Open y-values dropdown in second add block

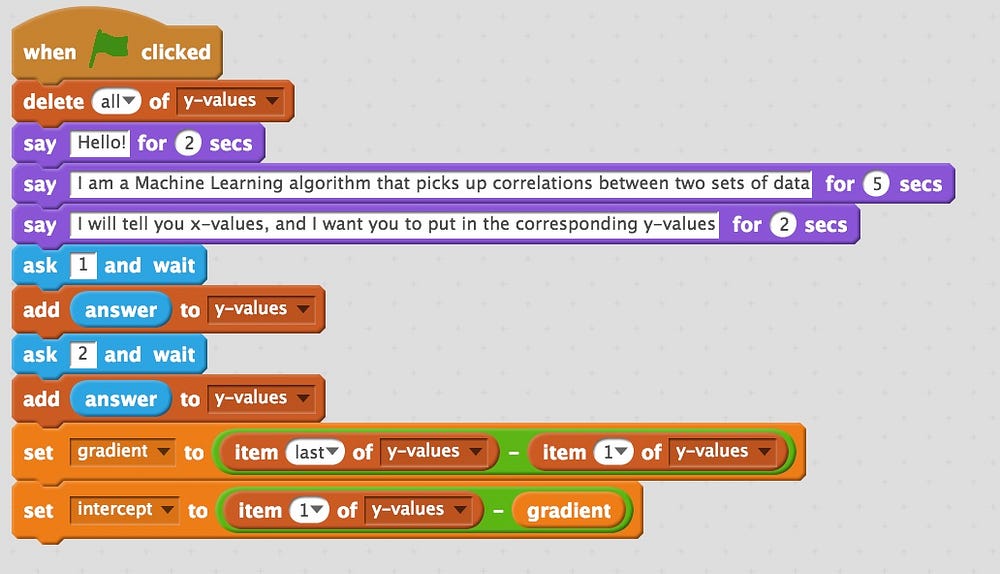coord(261,398)
